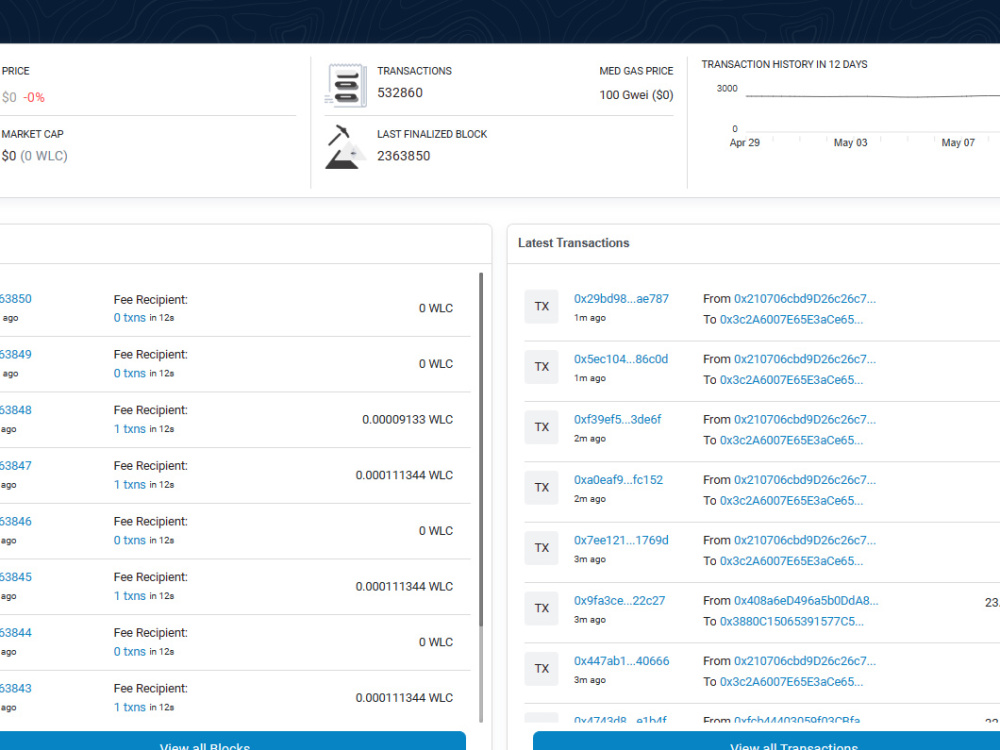The height and width of the screenshot is (750, 1000).
Task: Open "1 txns" link of block 63843
Action: 129,707
